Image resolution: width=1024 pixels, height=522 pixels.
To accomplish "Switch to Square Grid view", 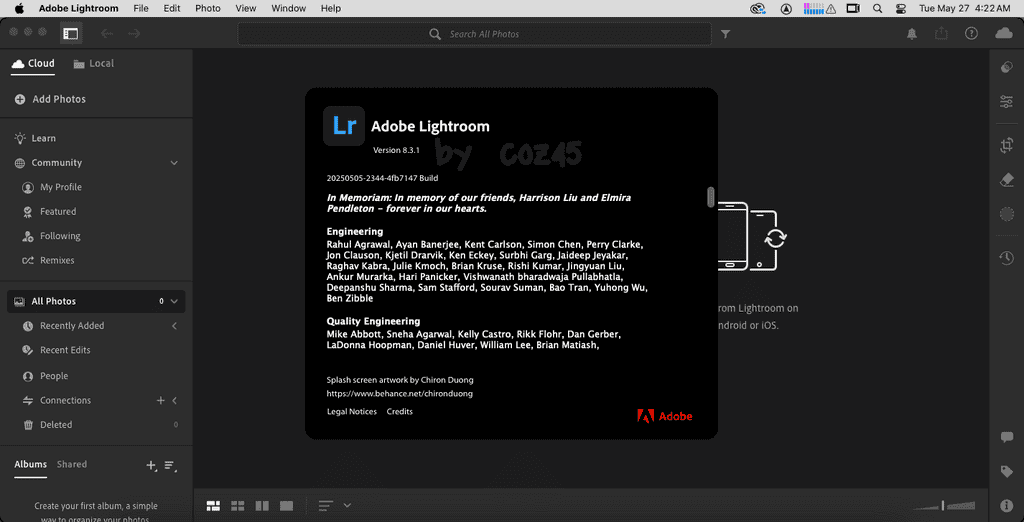I will coord(238,506).
